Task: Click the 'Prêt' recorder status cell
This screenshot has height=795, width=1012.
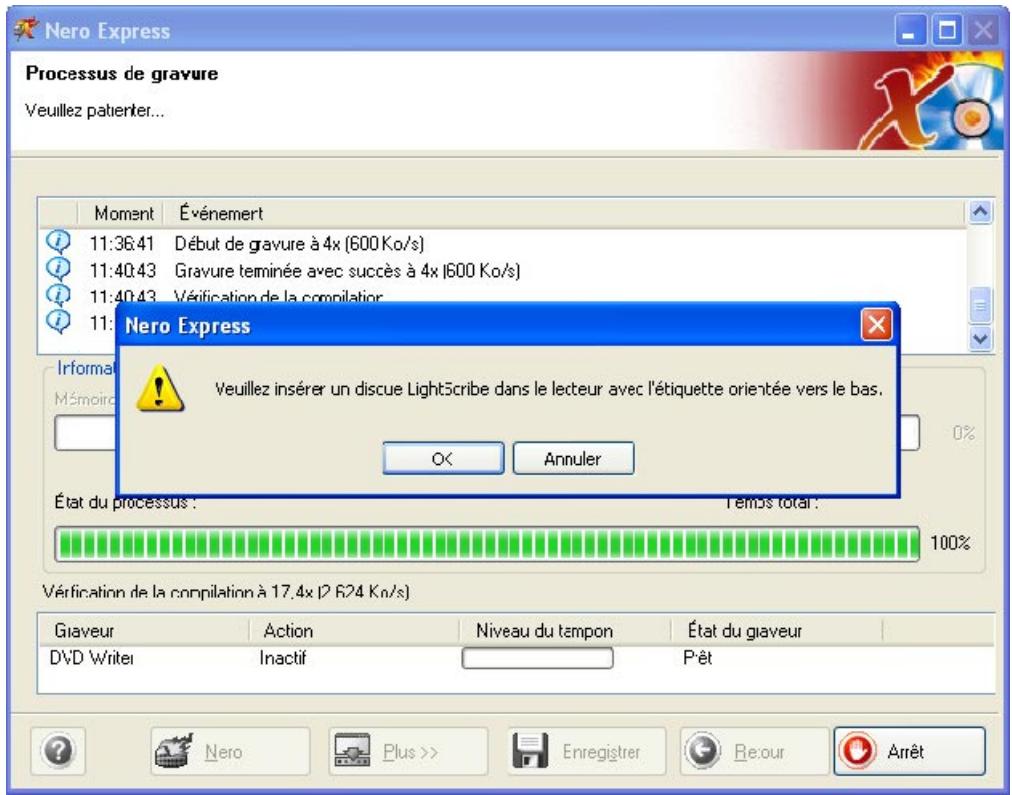Action: point(698,658)
